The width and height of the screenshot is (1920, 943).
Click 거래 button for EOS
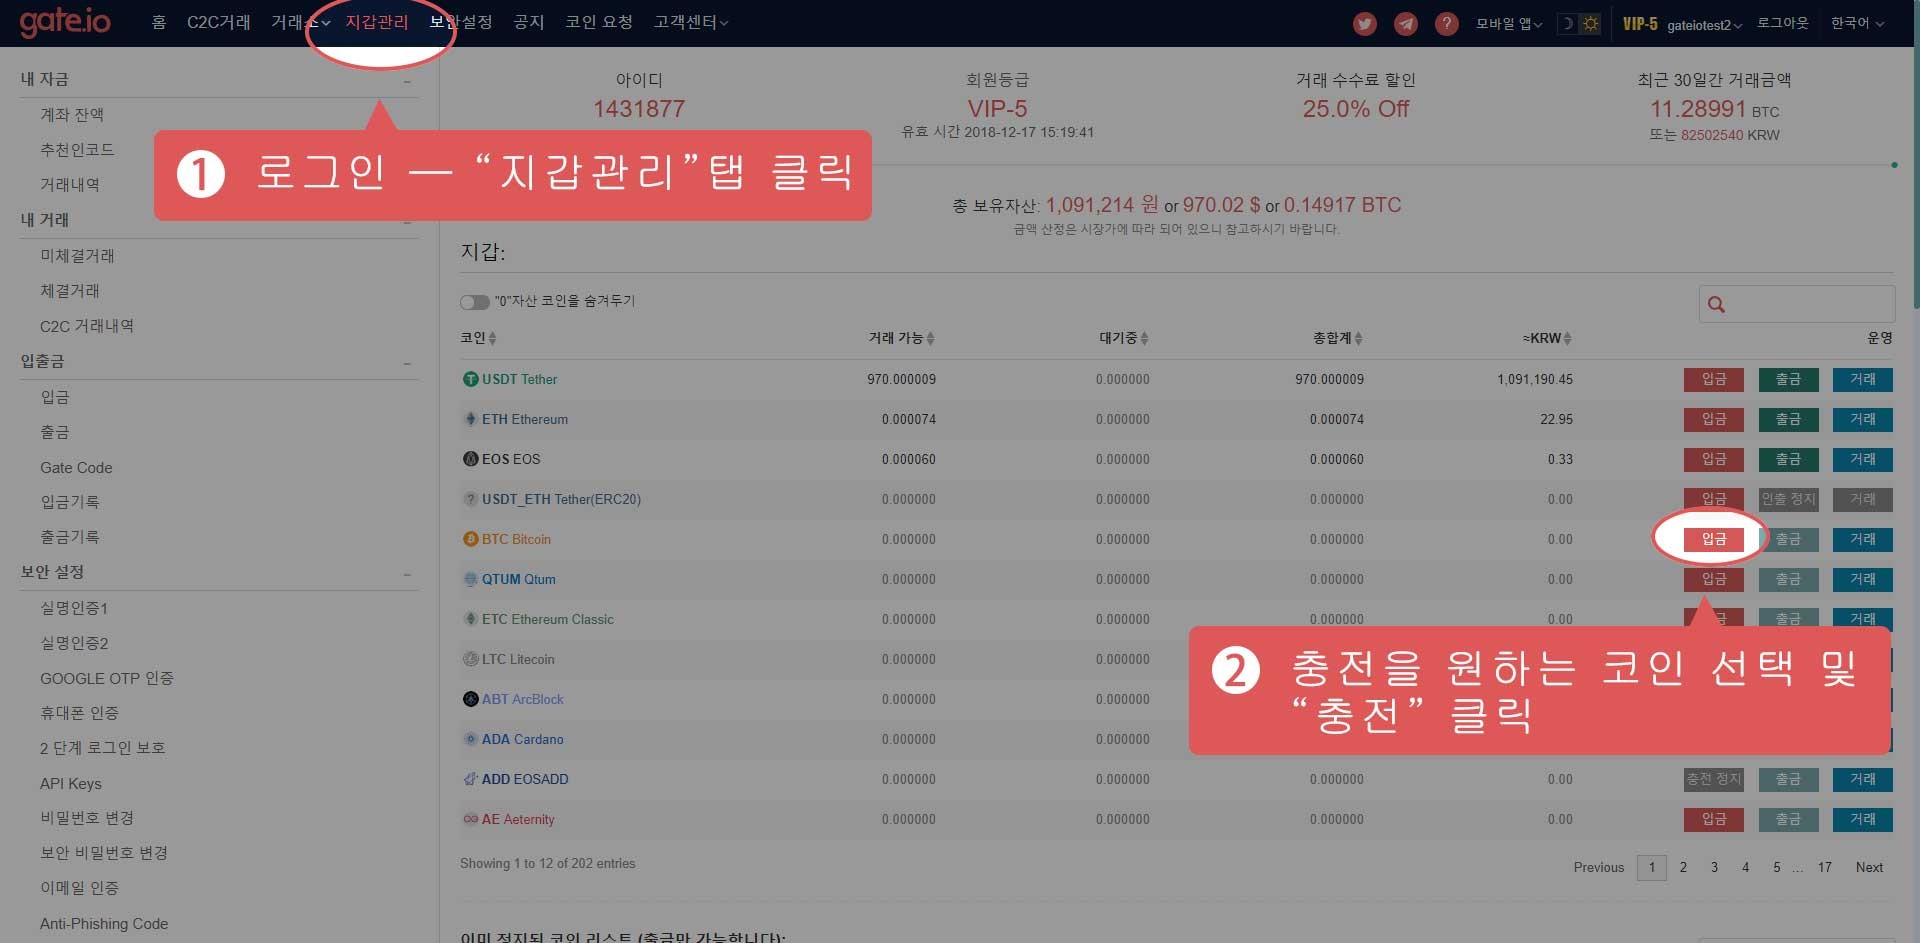tap(1862, 459)
